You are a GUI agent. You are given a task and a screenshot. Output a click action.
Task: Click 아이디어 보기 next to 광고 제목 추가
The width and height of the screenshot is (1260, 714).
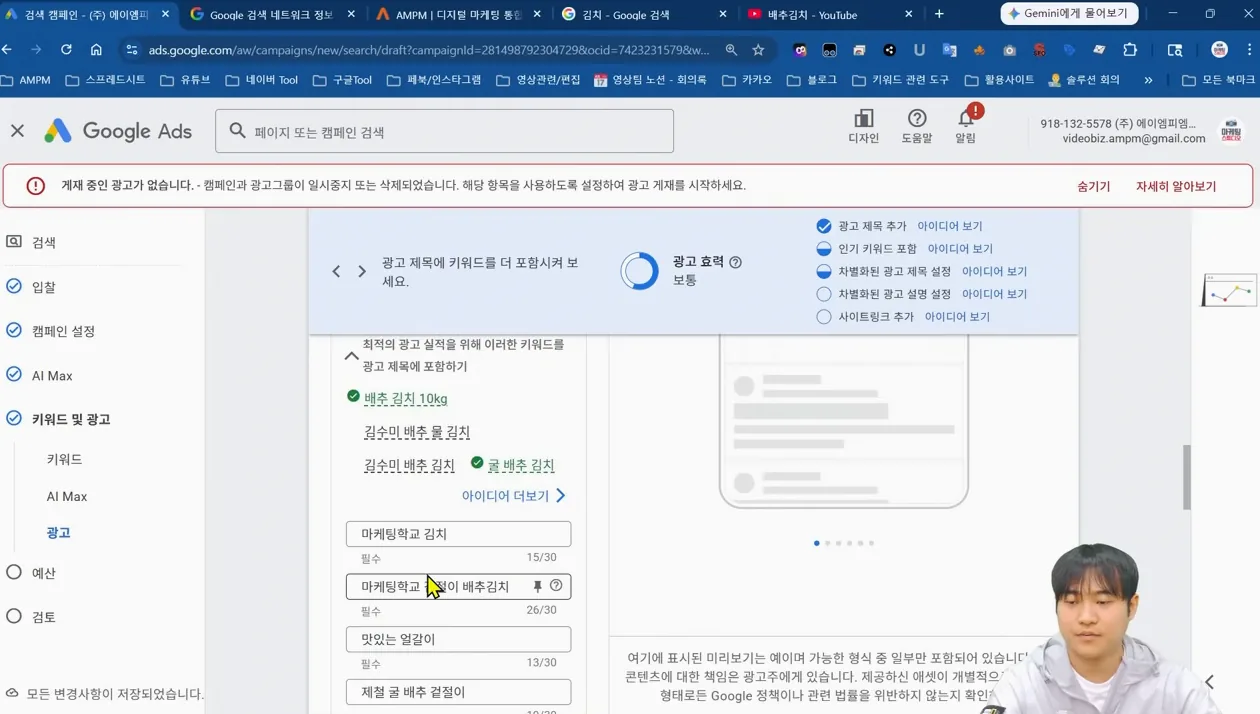pos(949,226)
